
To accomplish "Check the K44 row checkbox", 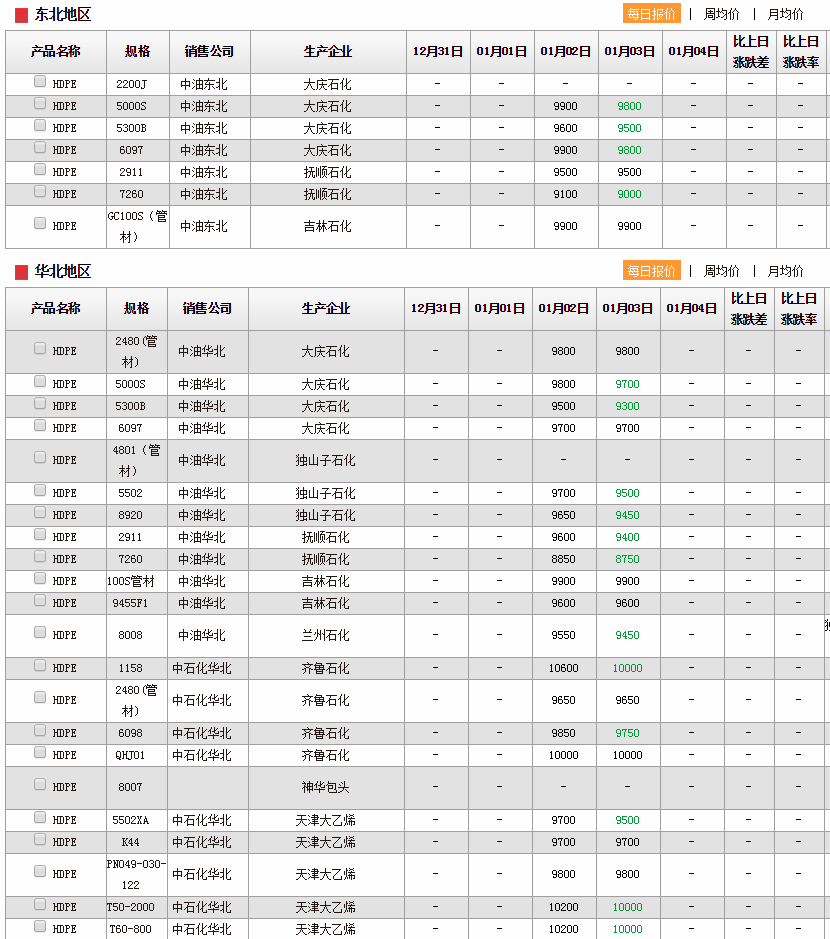I will [x=40, y=840].
